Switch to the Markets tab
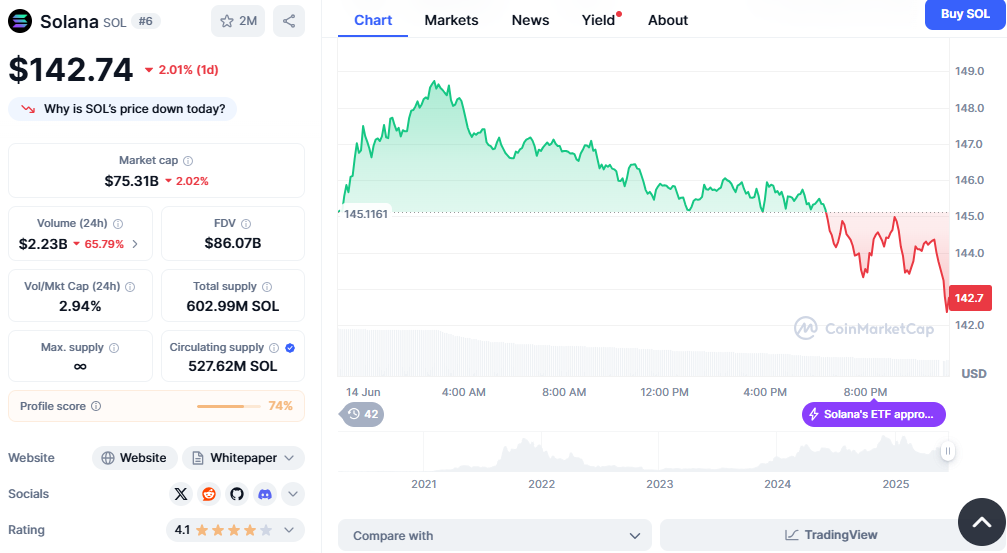This screenshot has height=553, width=1007. pos(451,20)
